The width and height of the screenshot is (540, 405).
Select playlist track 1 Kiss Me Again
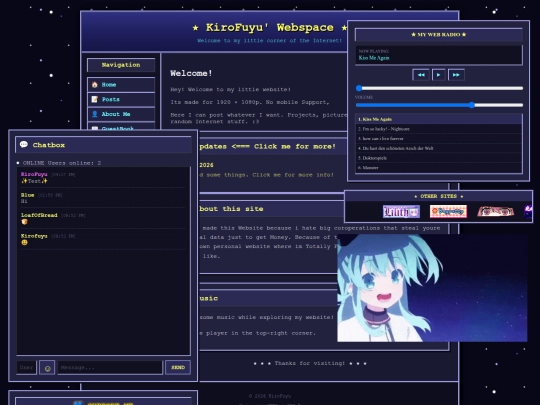click(439, 119)
